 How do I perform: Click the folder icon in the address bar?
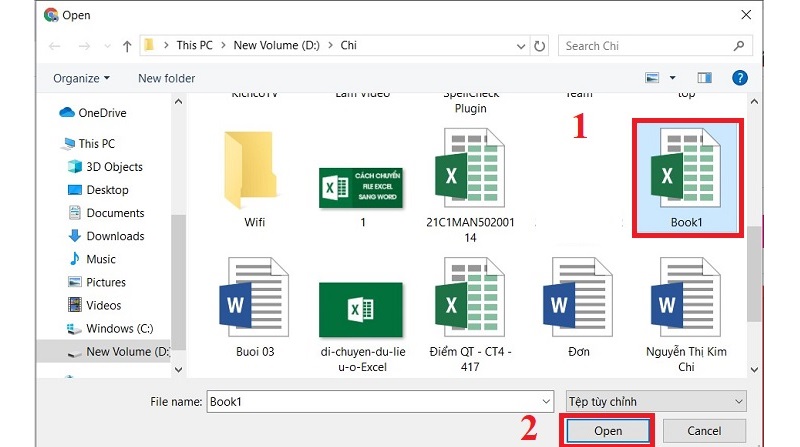click(x=148, y=45)
